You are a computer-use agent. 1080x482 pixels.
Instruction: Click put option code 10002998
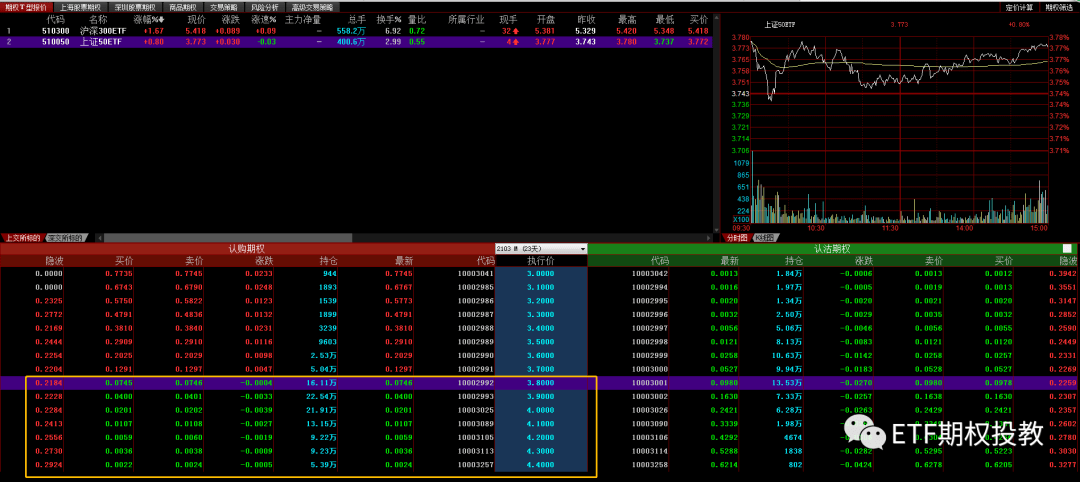coord(650,342)
